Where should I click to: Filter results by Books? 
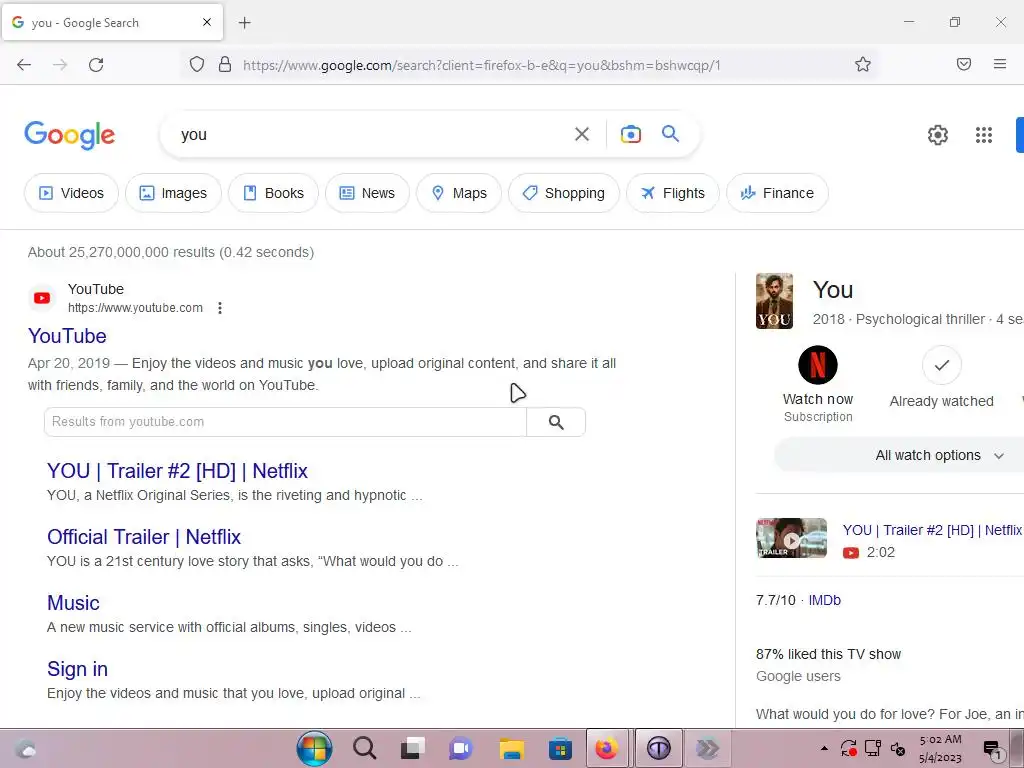273,193
